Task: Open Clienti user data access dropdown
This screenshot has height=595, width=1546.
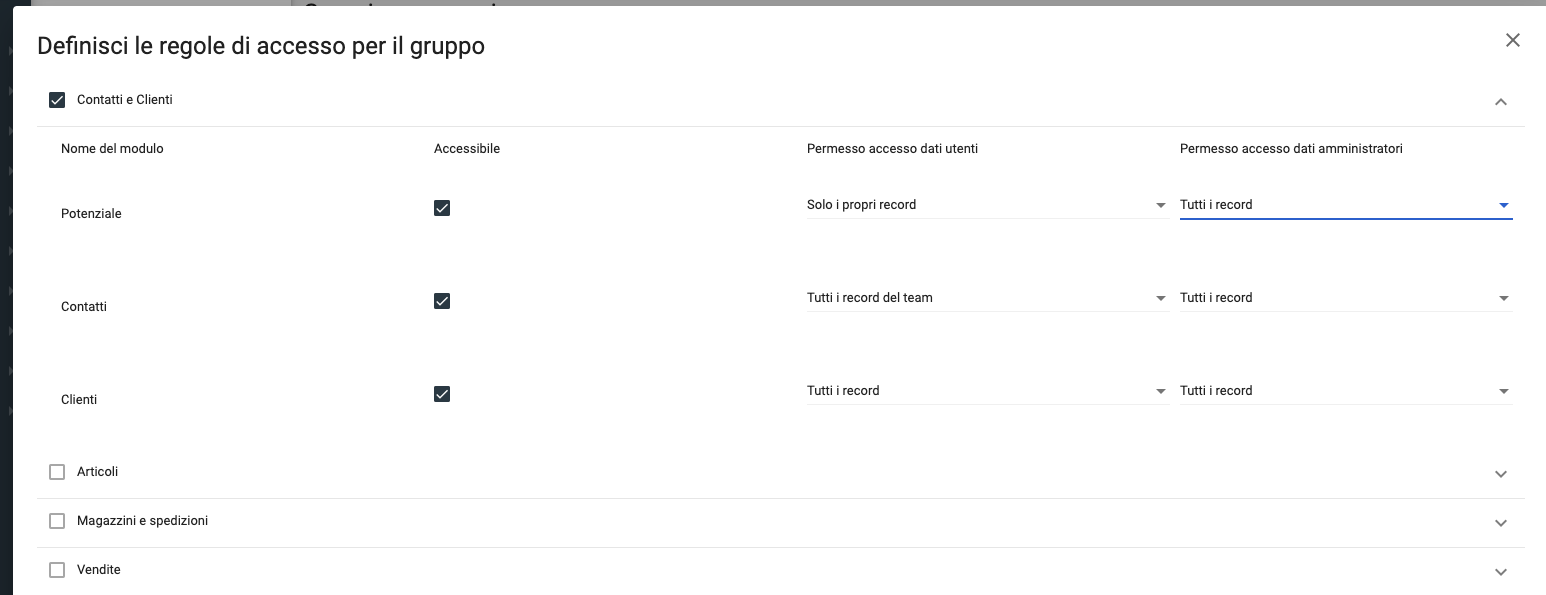Action: [986, 391]
